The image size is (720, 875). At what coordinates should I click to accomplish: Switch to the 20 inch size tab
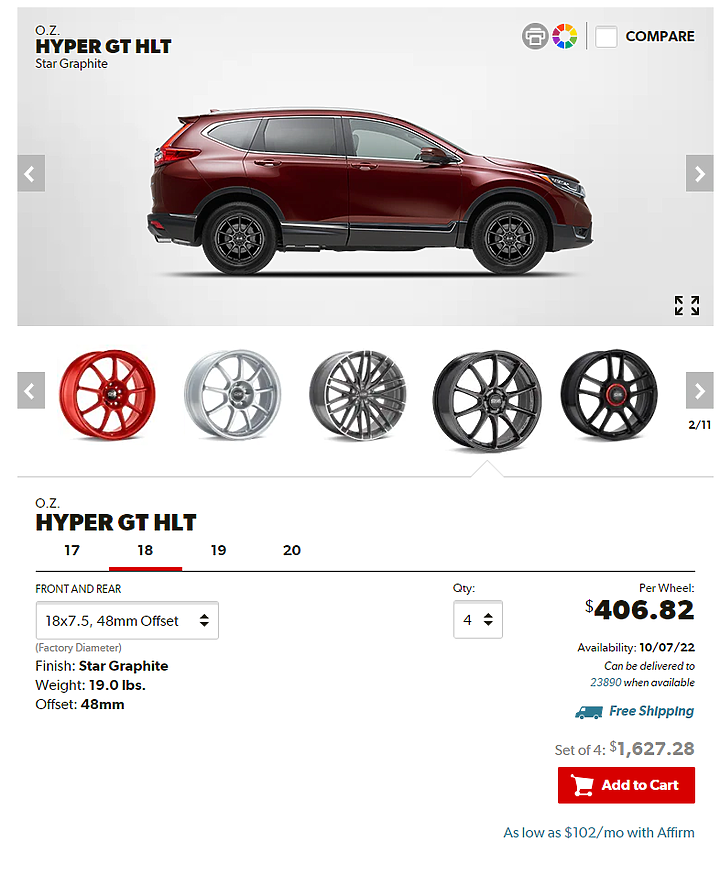click(291, 551)
